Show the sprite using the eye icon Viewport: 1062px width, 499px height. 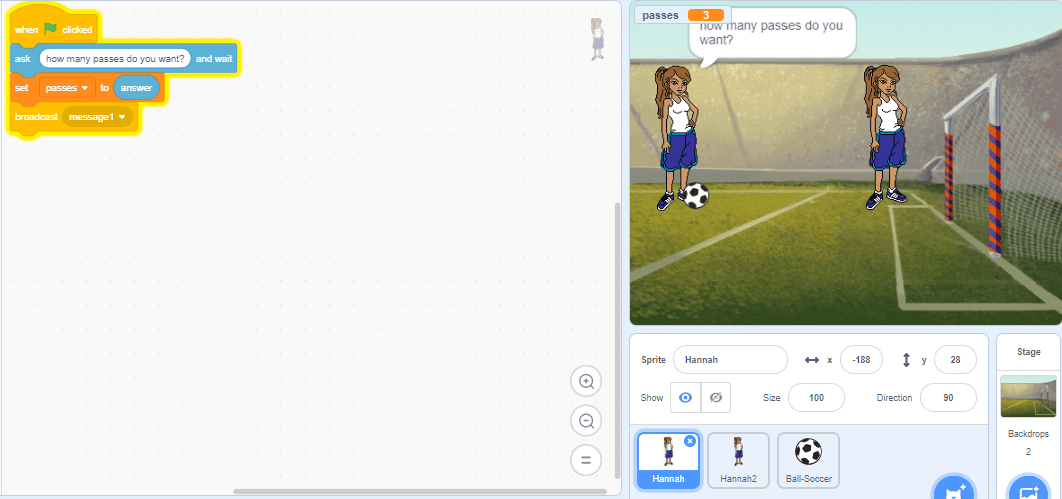click(685, 397)
